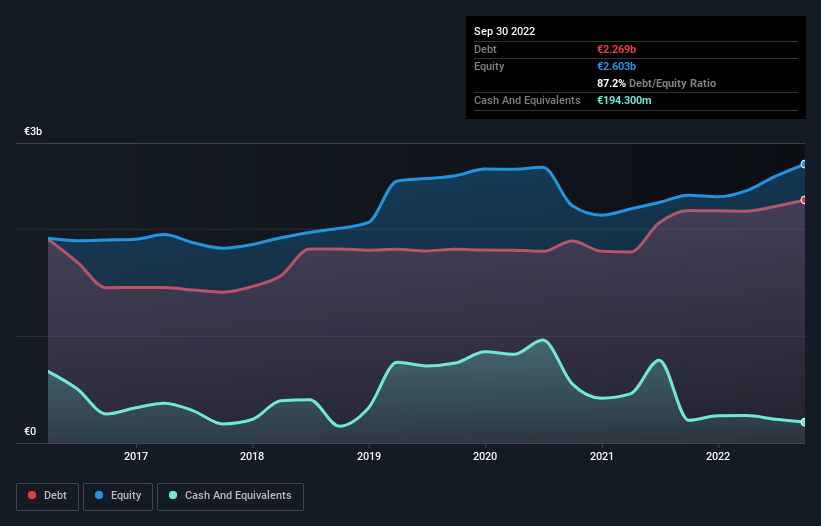Image resolution: width=821 pixels, height=526 pixels.
Task: Click the €2.603b equity value
Action: pyautogui.click(x=616, y=66)
